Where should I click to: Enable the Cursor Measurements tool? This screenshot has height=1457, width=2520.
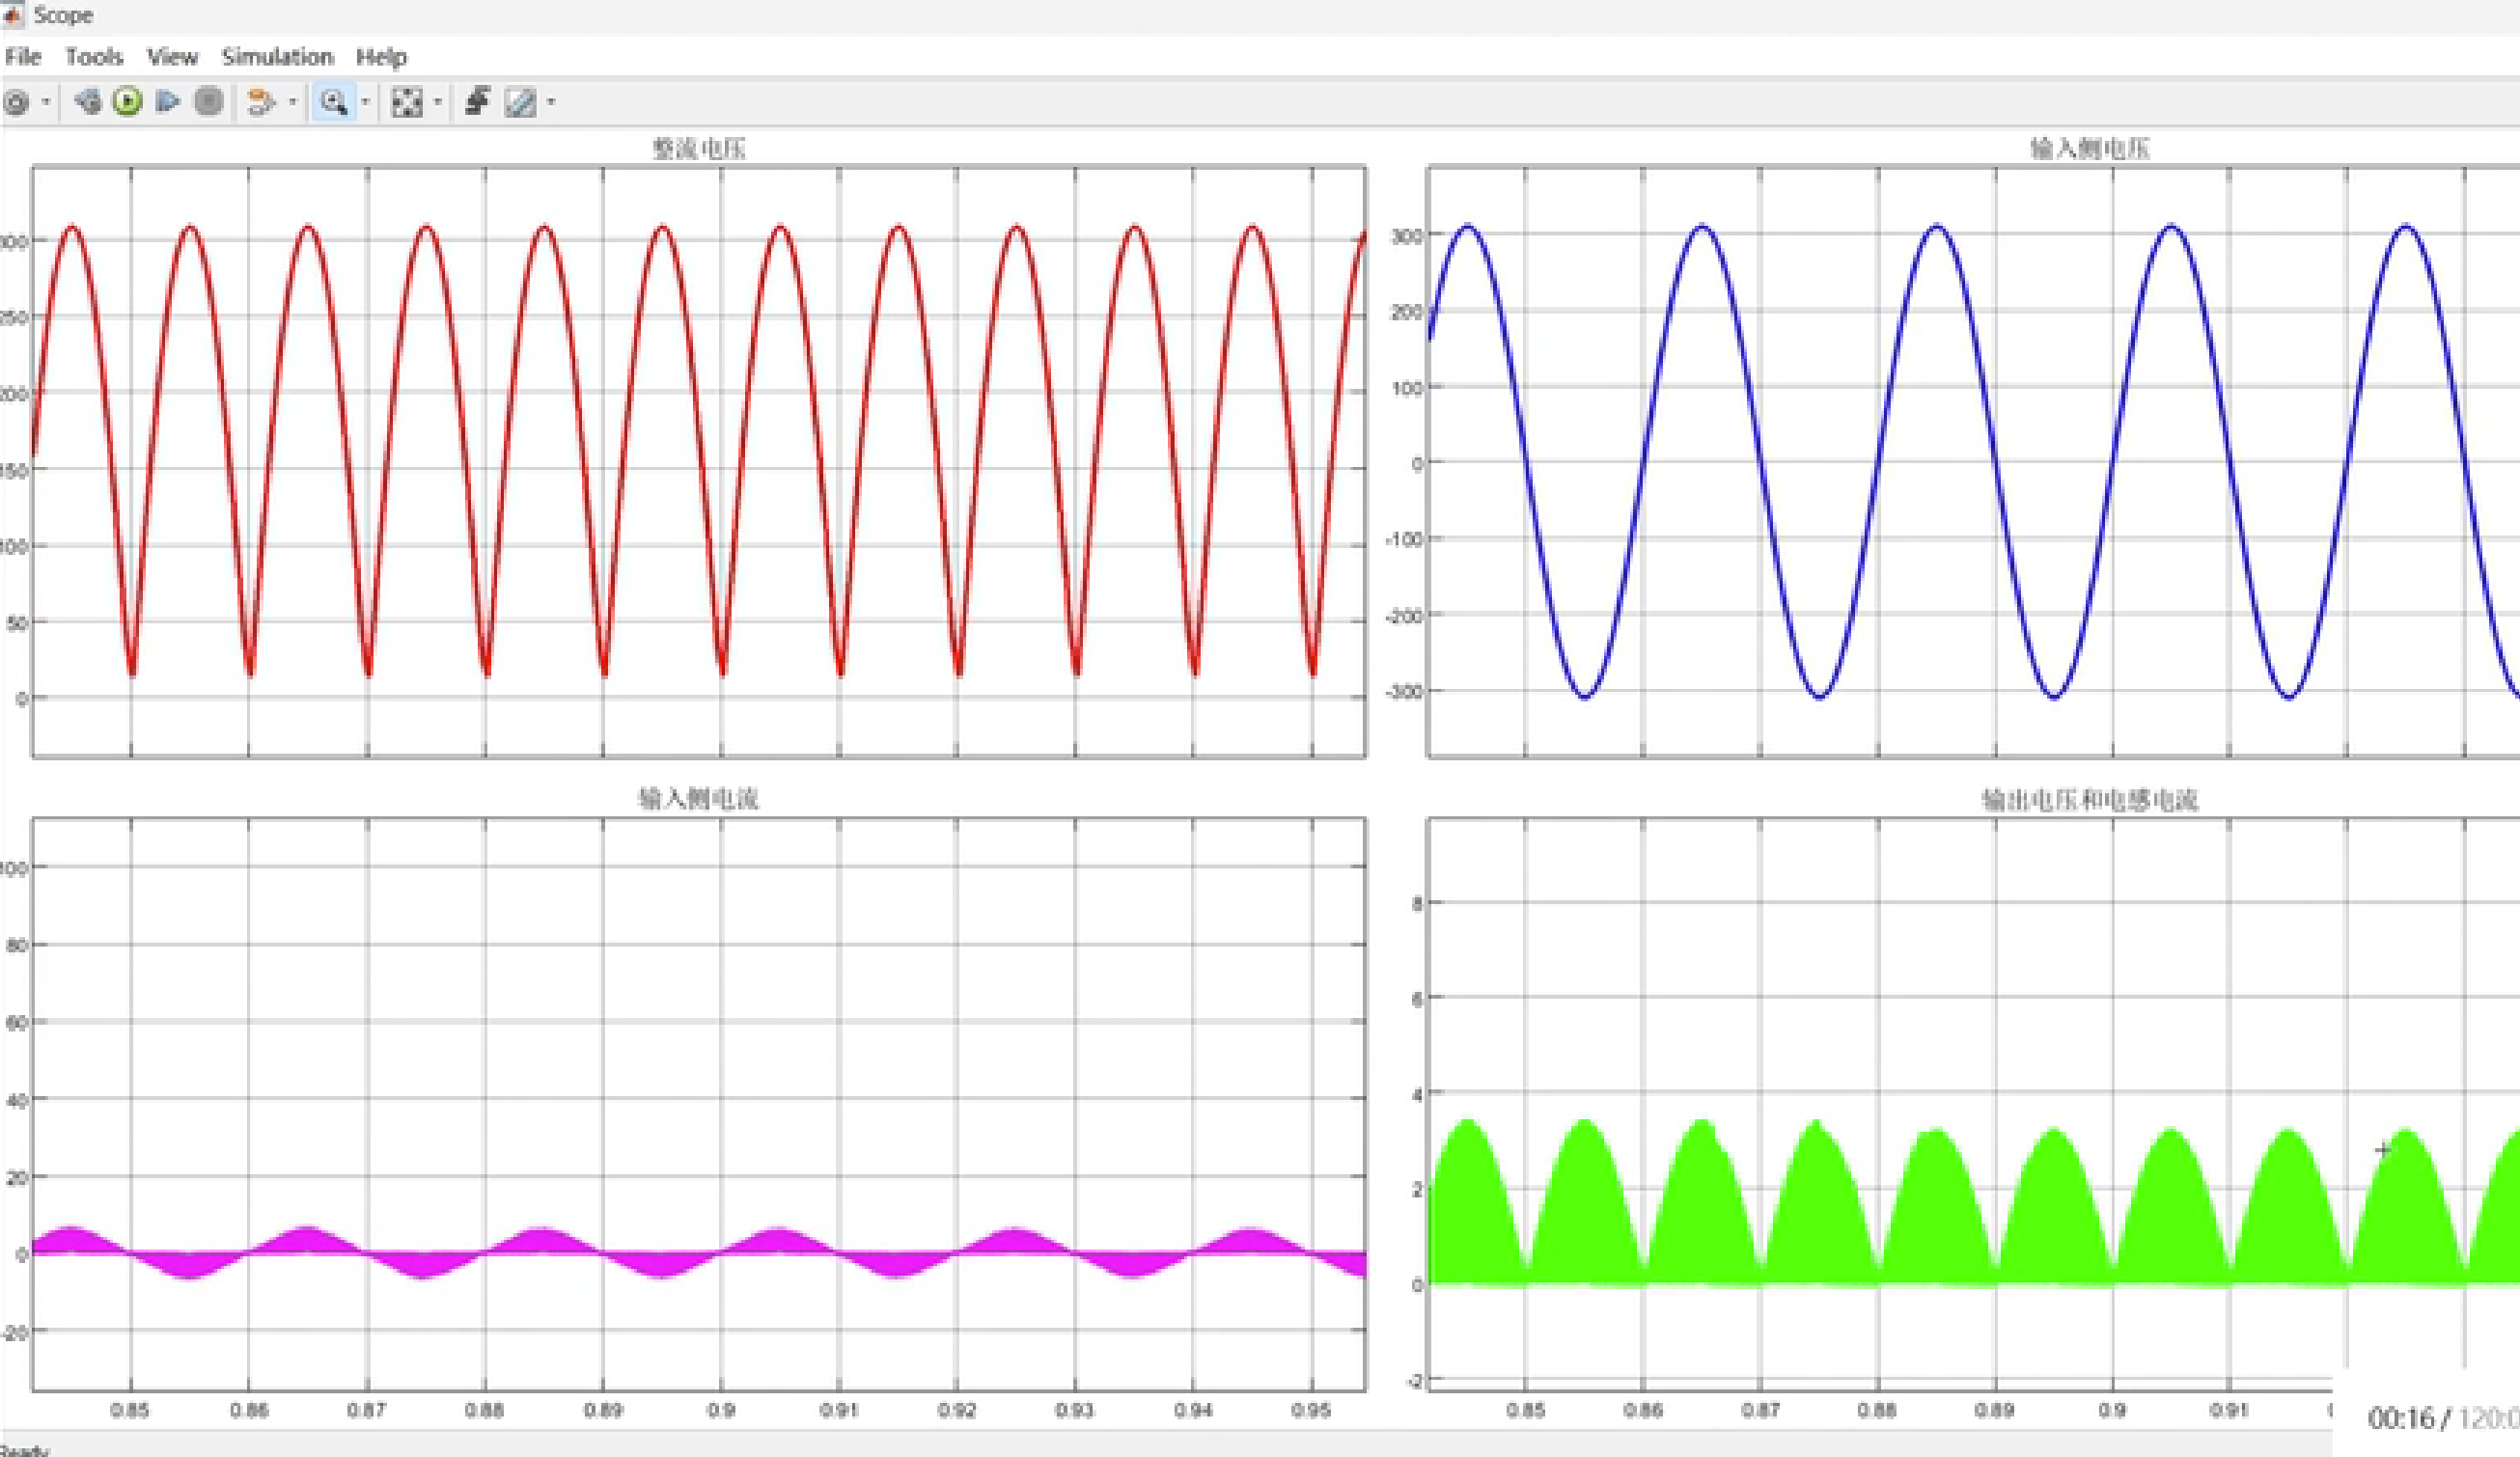(x=520, y=102)
